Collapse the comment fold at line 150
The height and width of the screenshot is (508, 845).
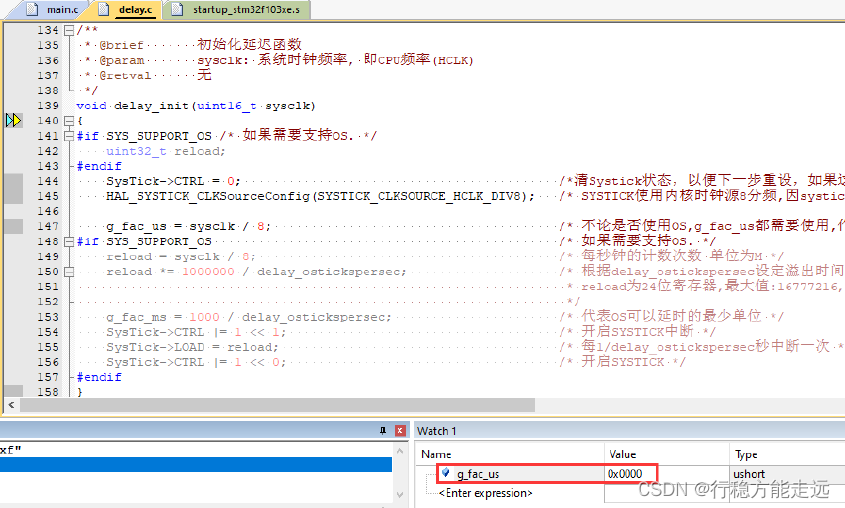(x=68, y=272)
